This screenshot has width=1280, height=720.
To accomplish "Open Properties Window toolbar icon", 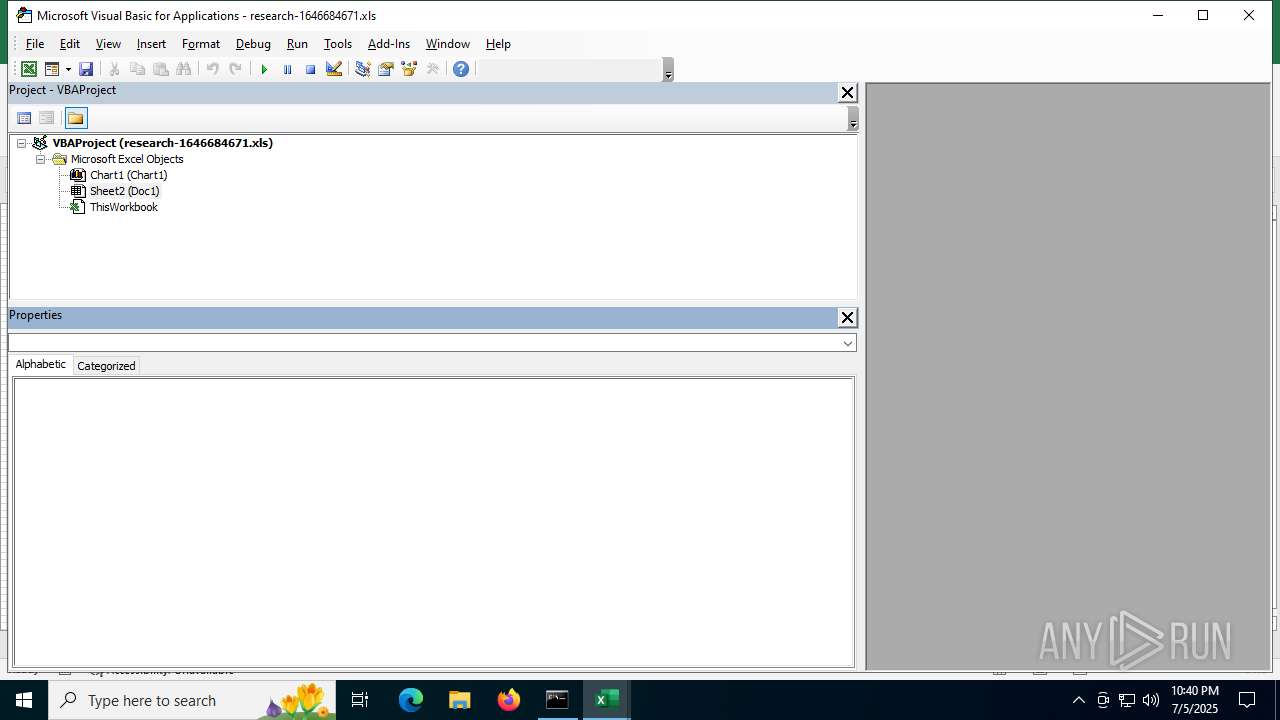I will pyautogui.click(x=385, y=69).
